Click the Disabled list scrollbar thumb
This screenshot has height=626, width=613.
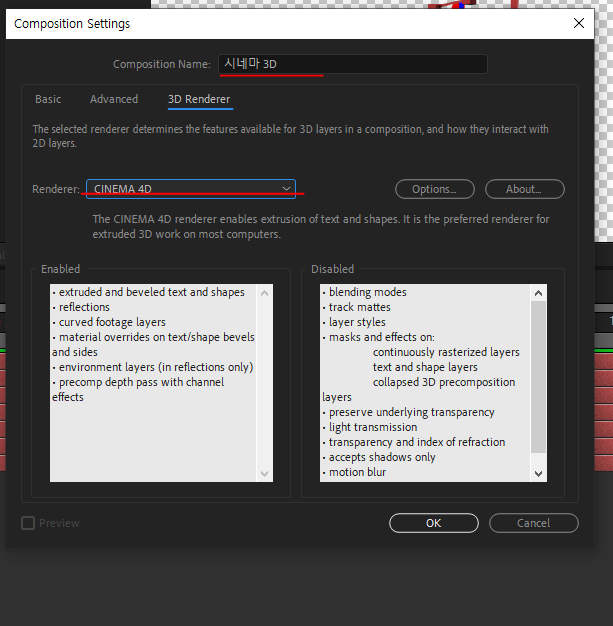tap(538, 377)
